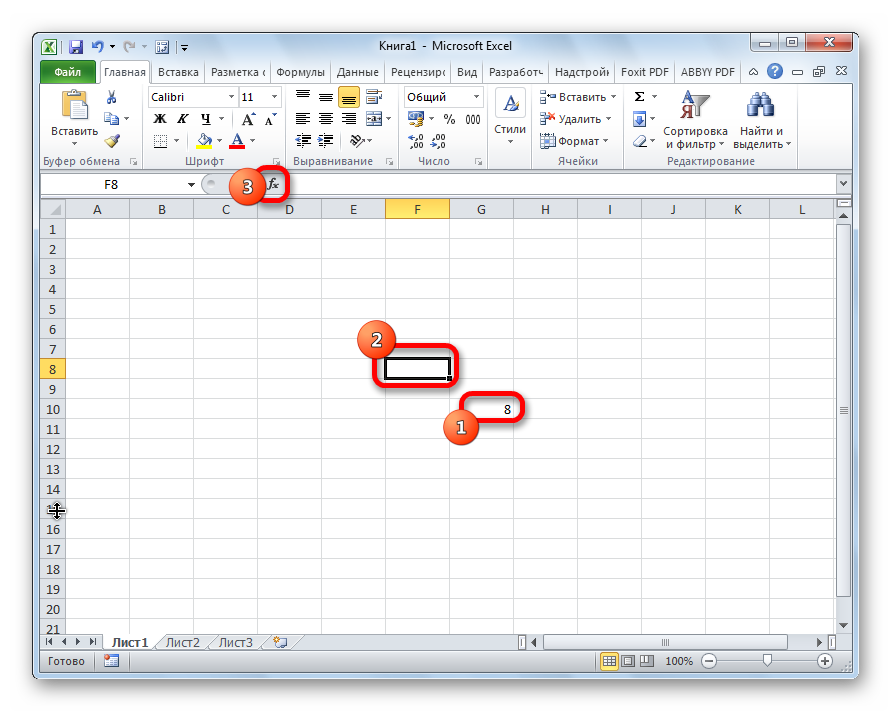892x712 pixels.
Task: Apply the red font color A
Action: pos(238,140)
